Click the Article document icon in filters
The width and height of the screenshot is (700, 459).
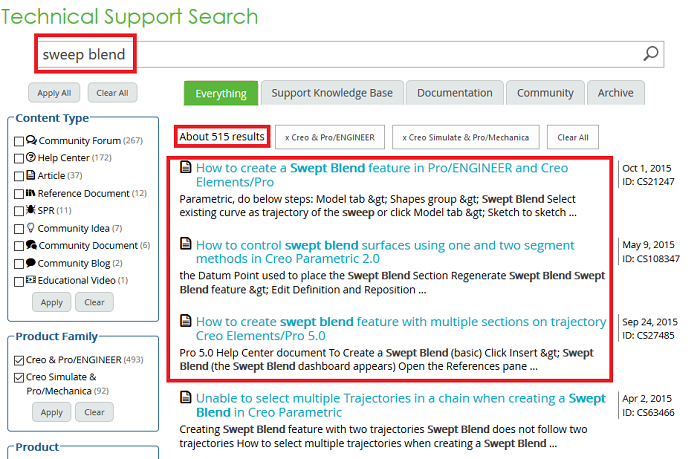pos(30,175)
